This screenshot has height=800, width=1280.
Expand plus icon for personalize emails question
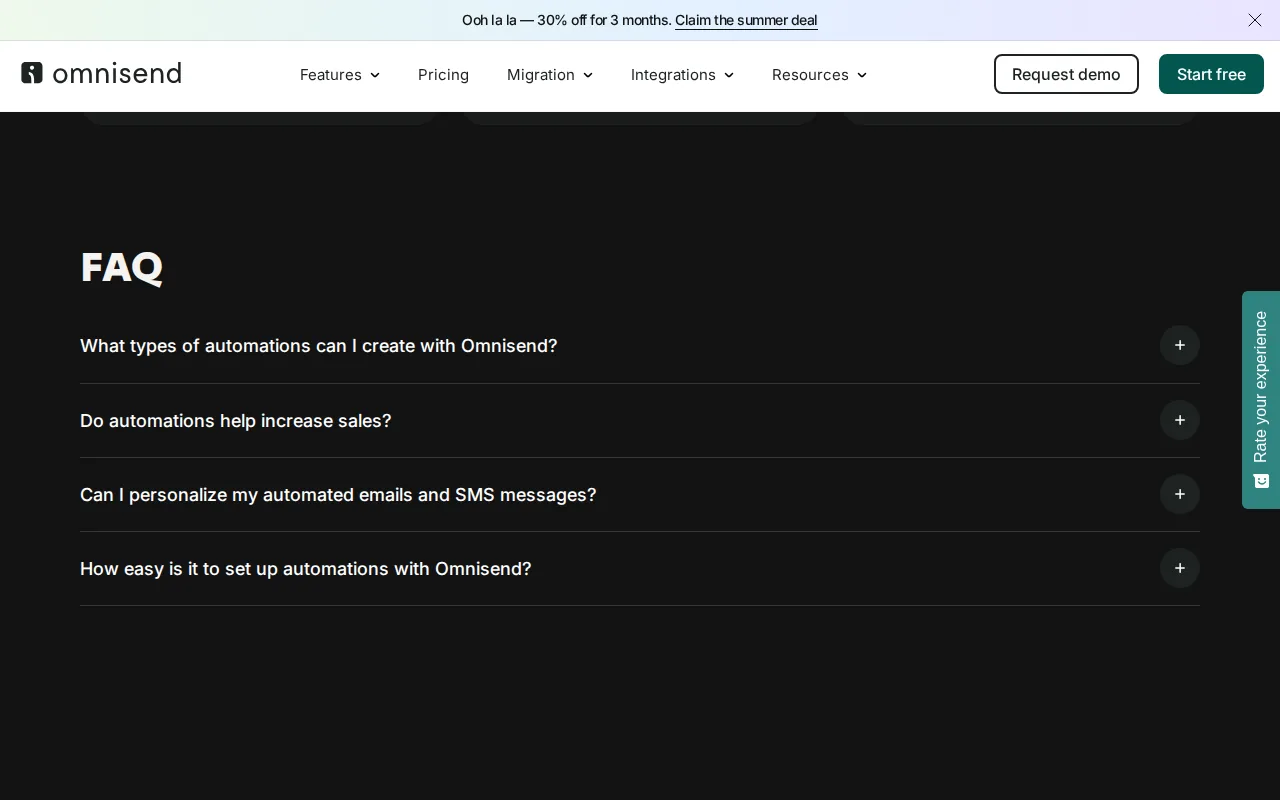click(x=1180, y=494)
